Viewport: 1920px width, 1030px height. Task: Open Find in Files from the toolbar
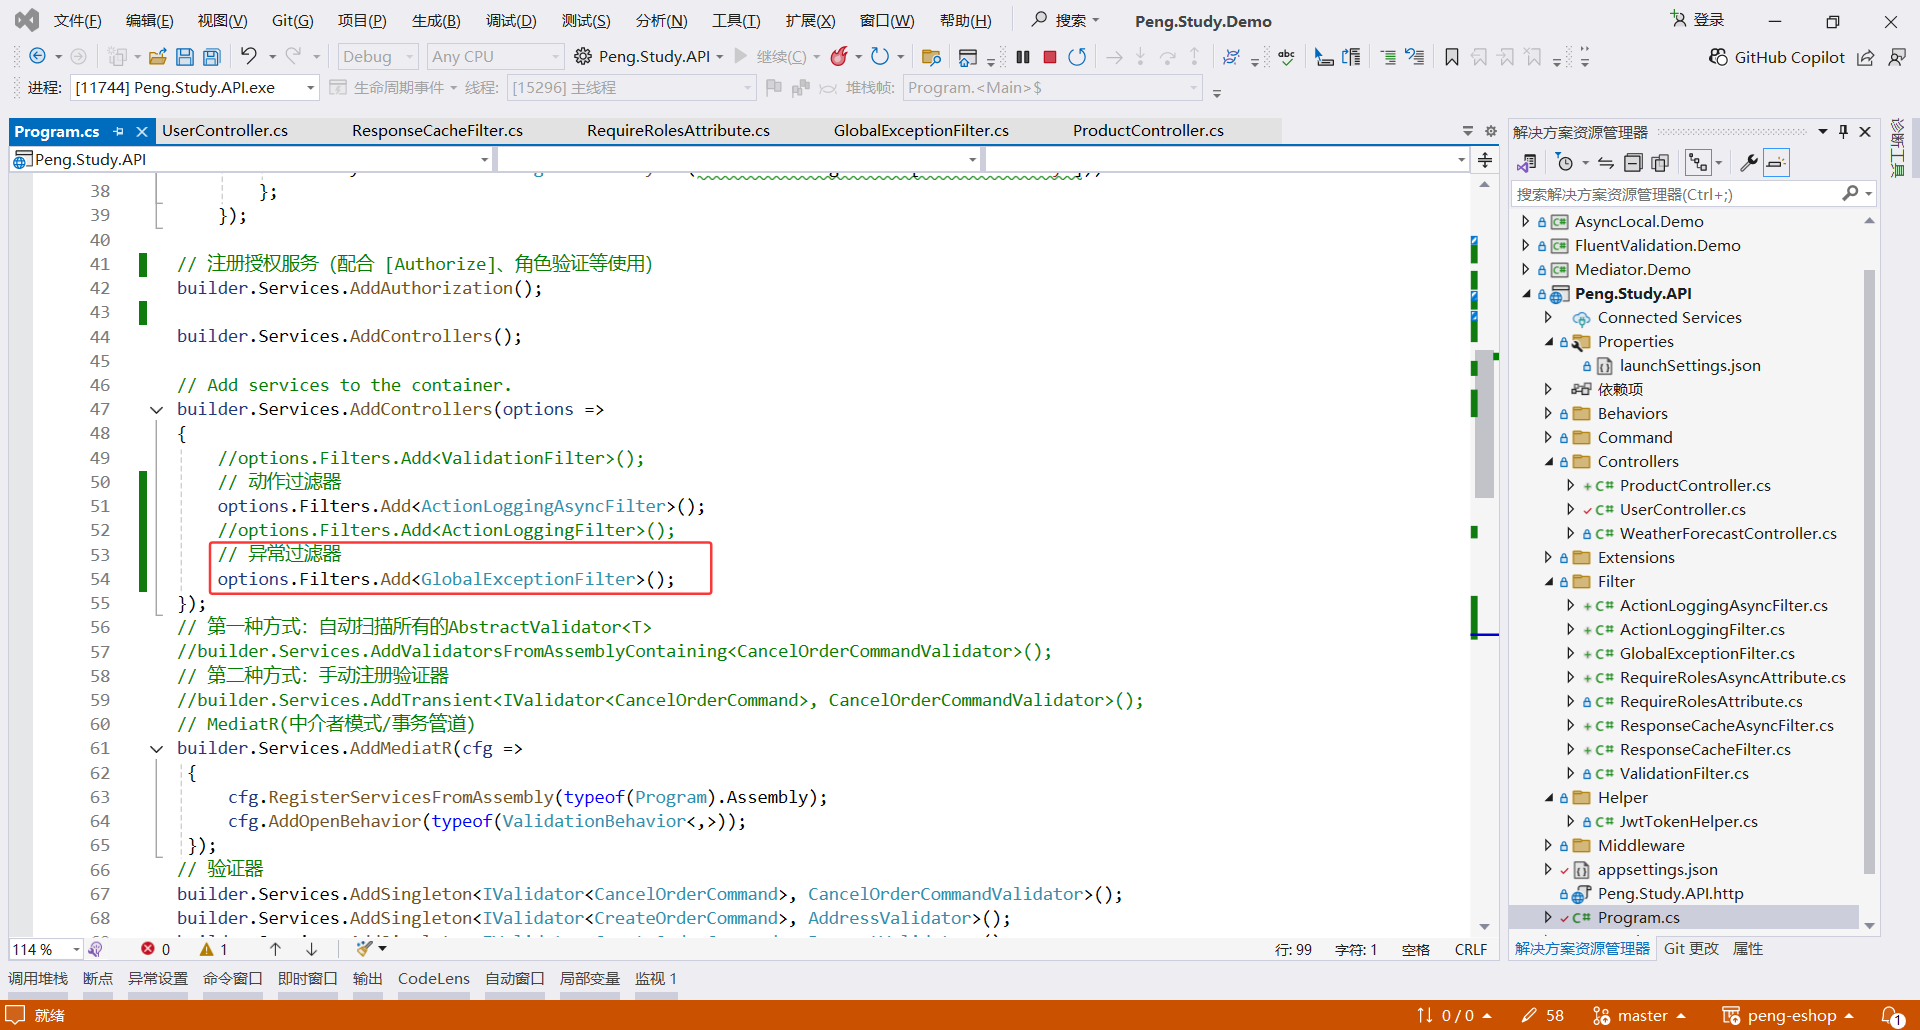[931, 57]
